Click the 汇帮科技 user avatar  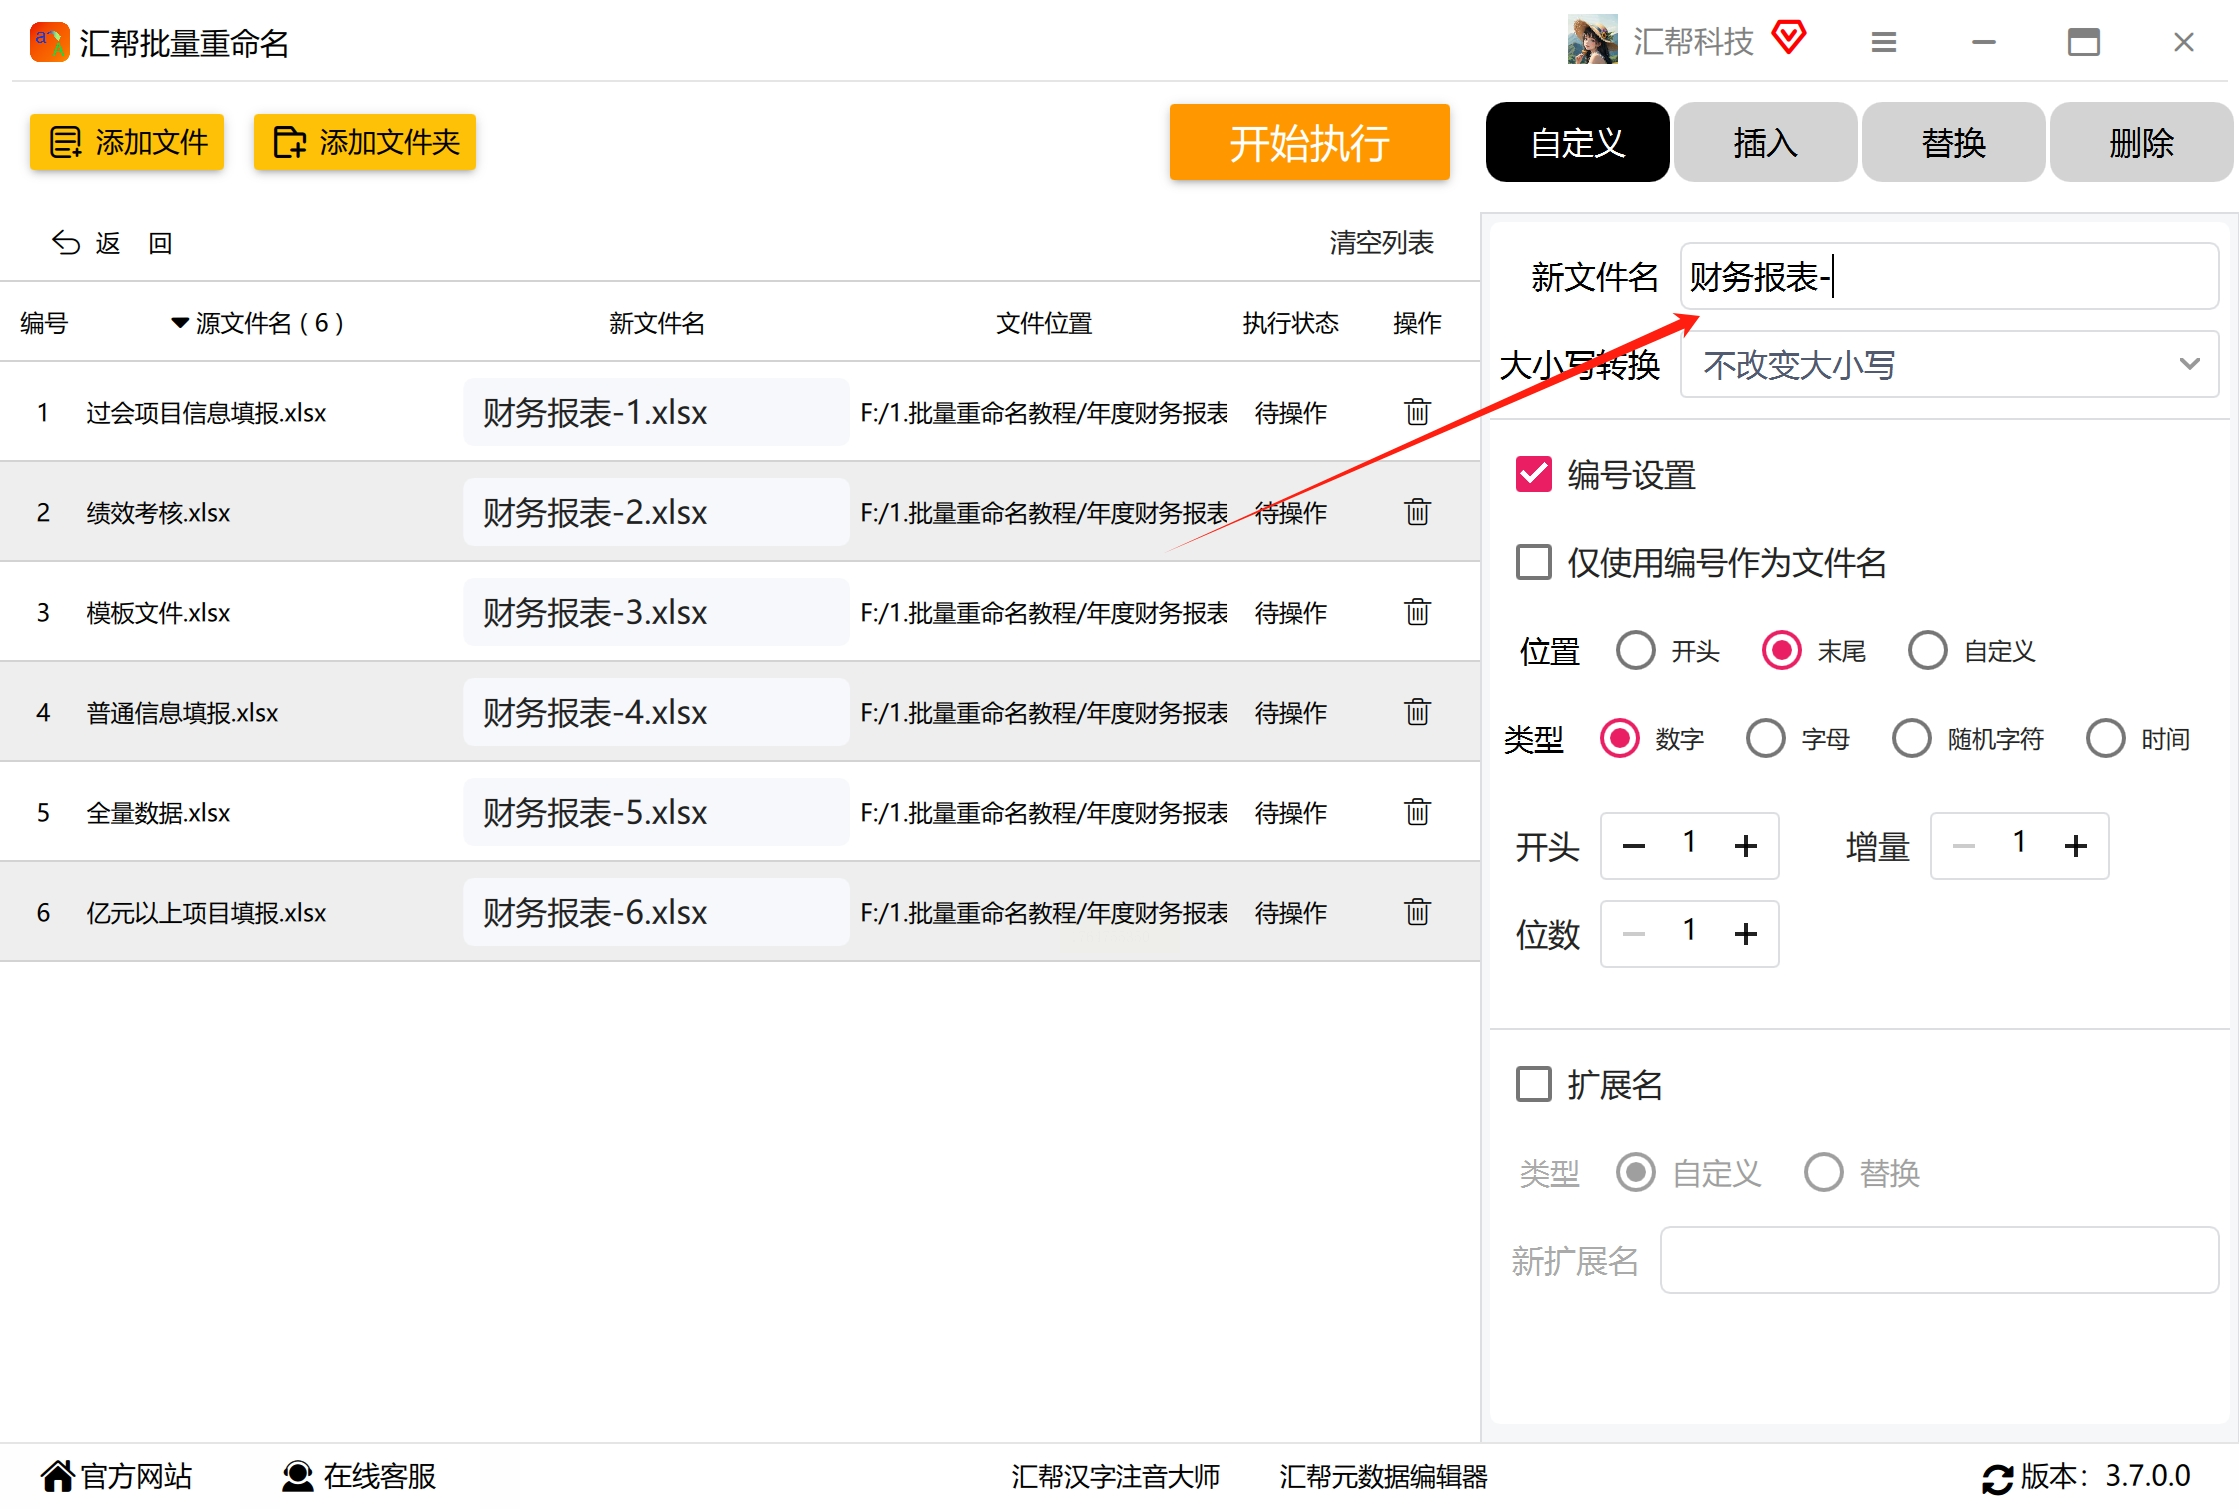point(1592,40)
